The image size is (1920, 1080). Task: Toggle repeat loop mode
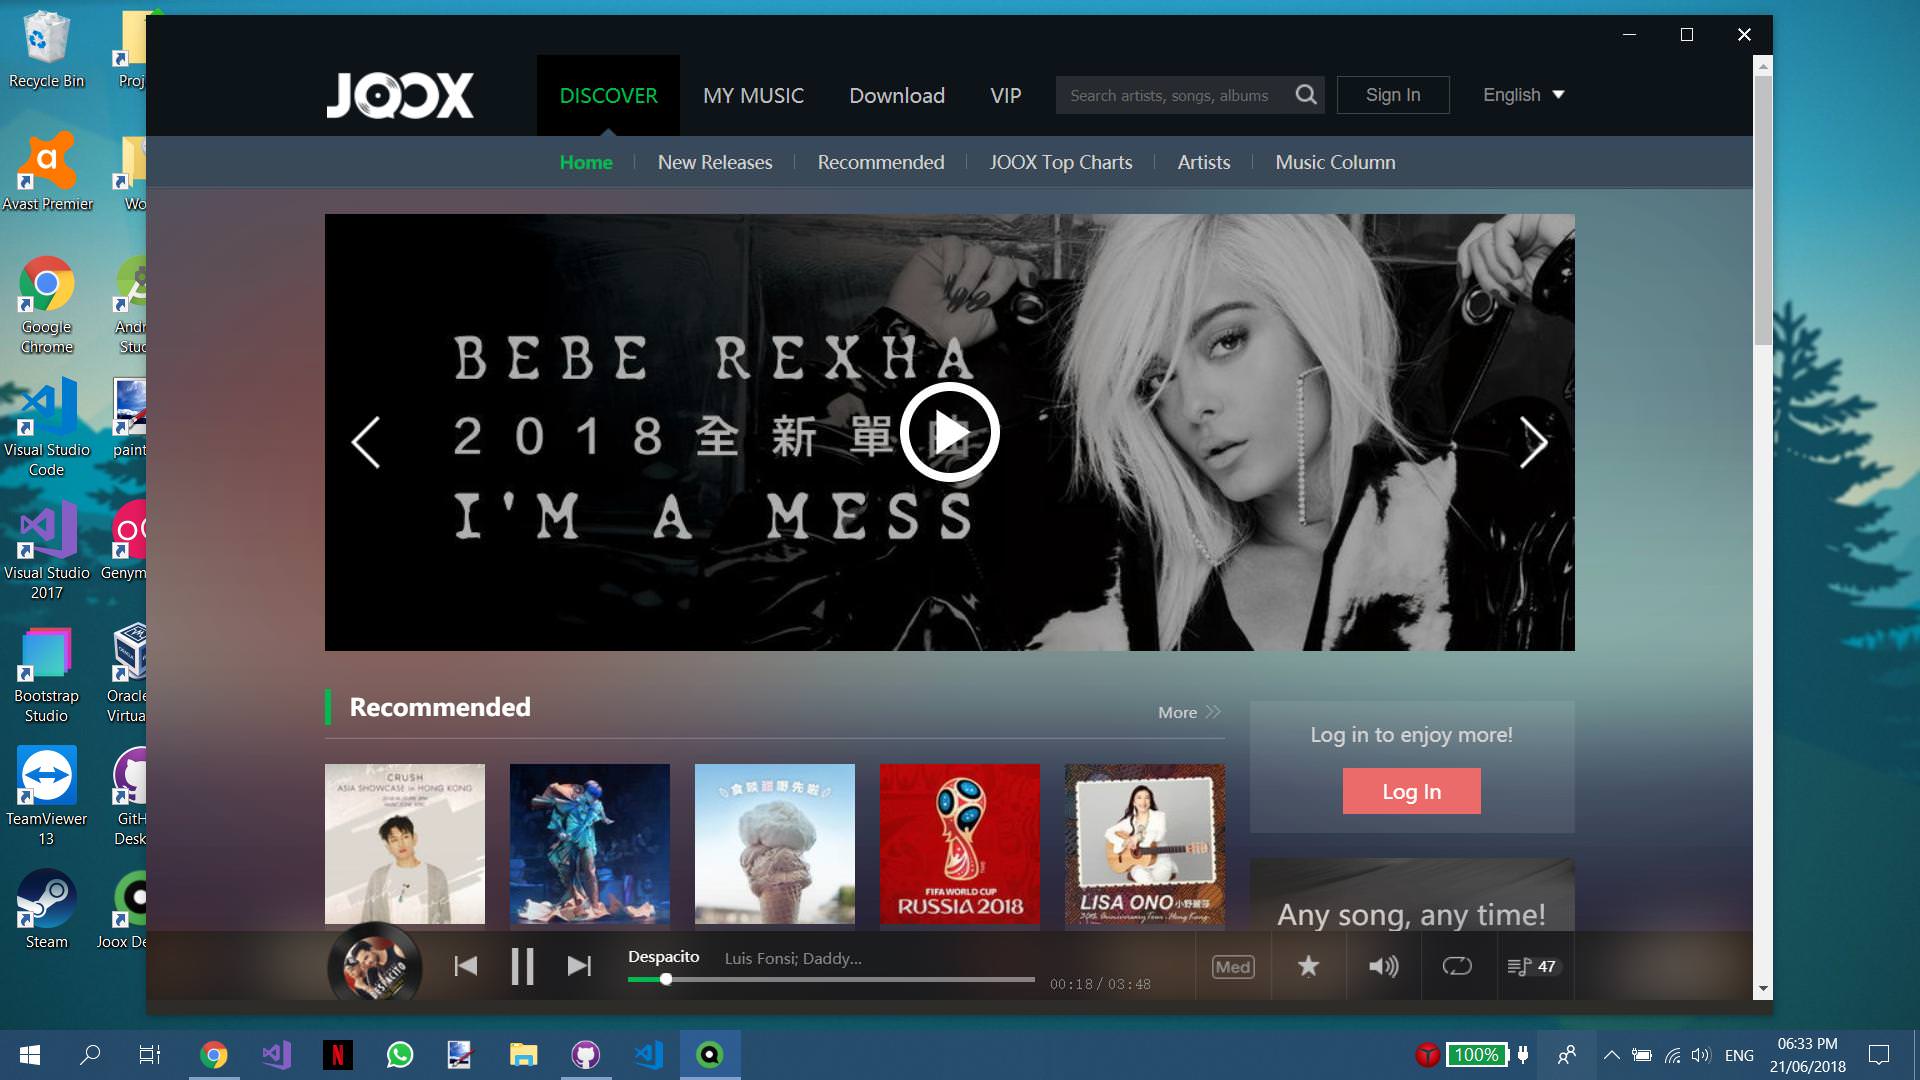pos(1457,966)
